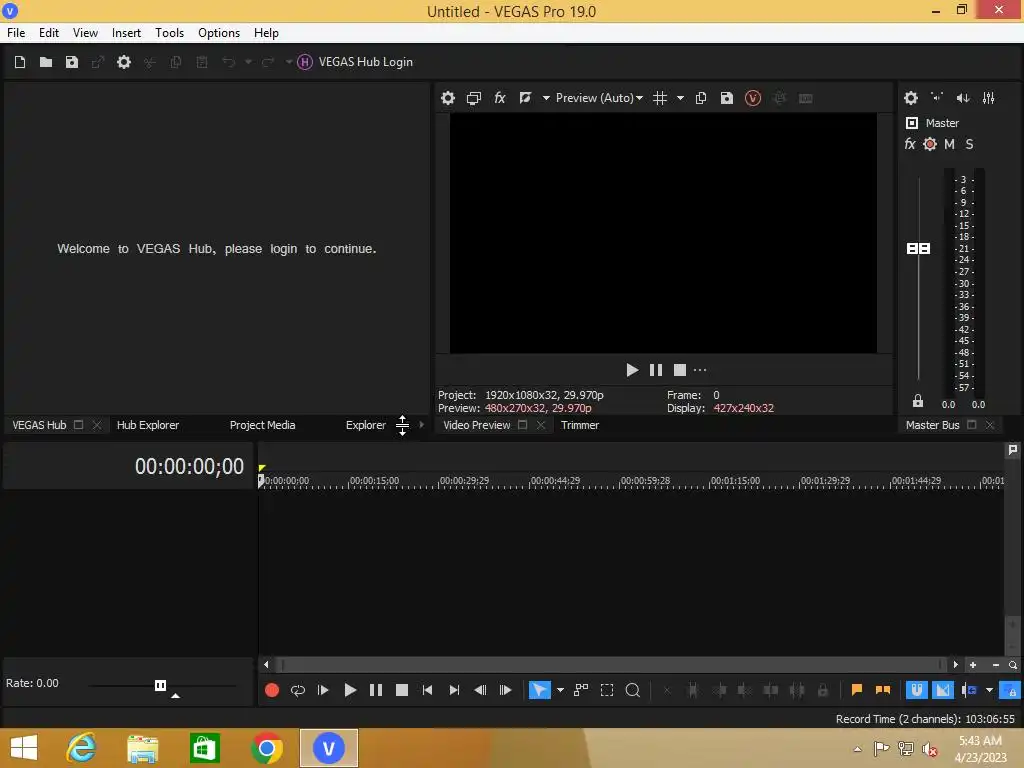Play the video preview
This screenshot has height=768, width=1024.
click(x=632, y=370)
